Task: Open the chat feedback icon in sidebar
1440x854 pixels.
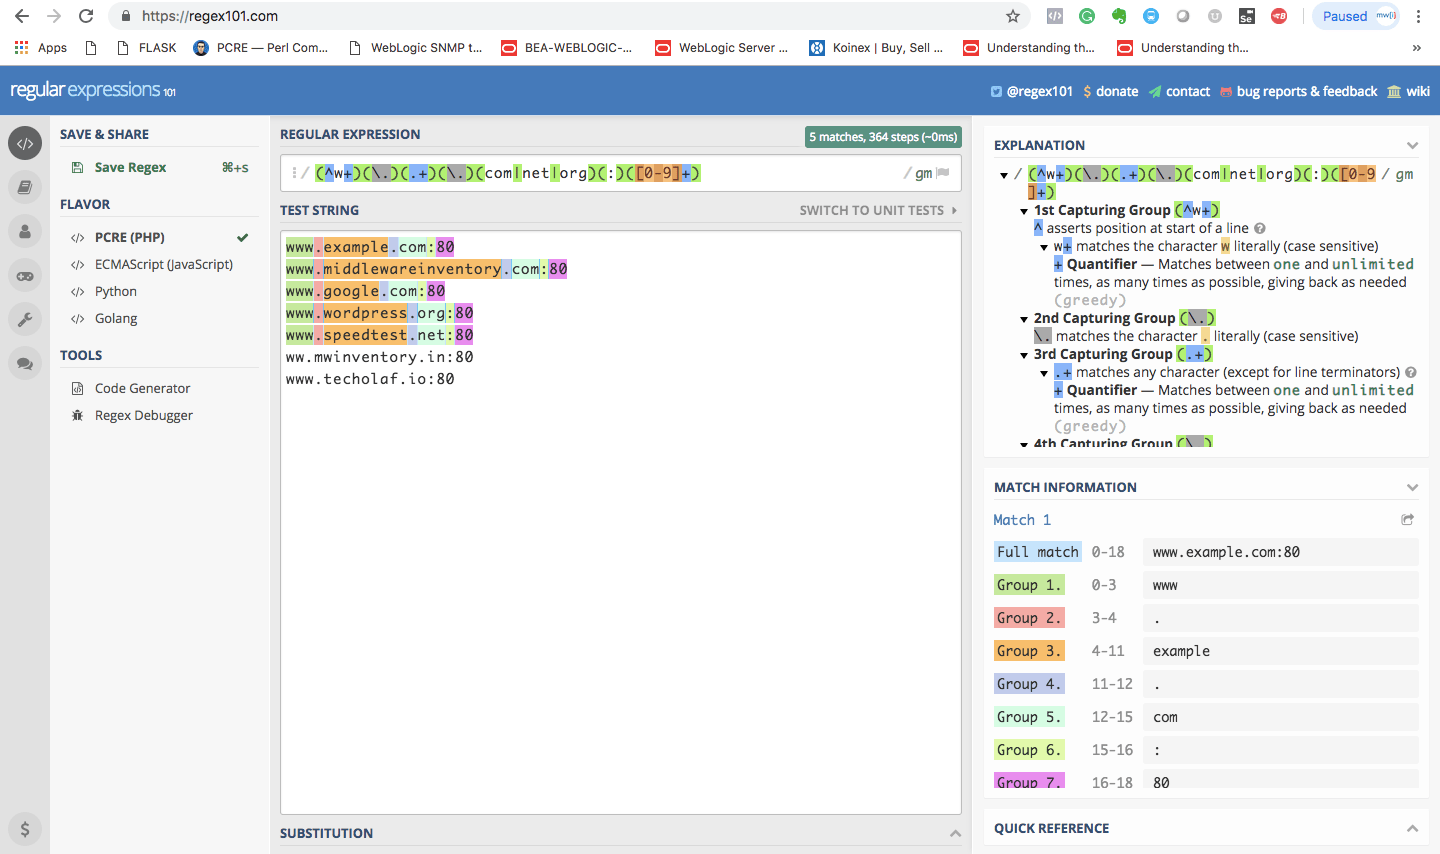Action: [x=25, y=363]
